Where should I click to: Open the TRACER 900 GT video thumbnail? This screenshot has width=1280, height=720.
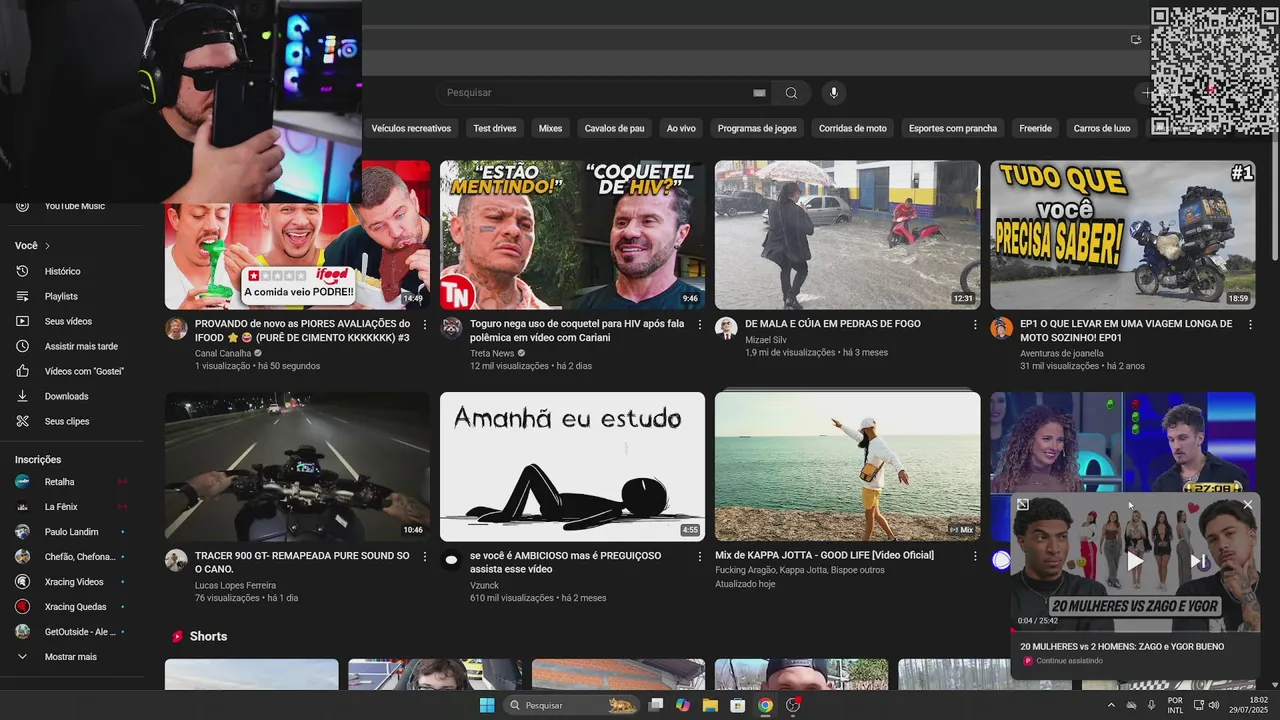[x=297, y=466]
